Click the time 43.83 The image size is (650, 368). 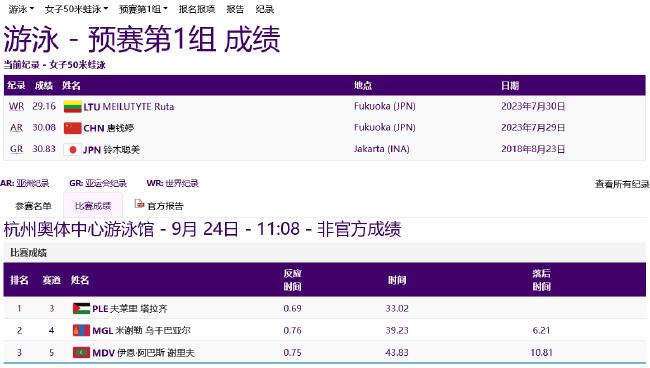point(397,353)
